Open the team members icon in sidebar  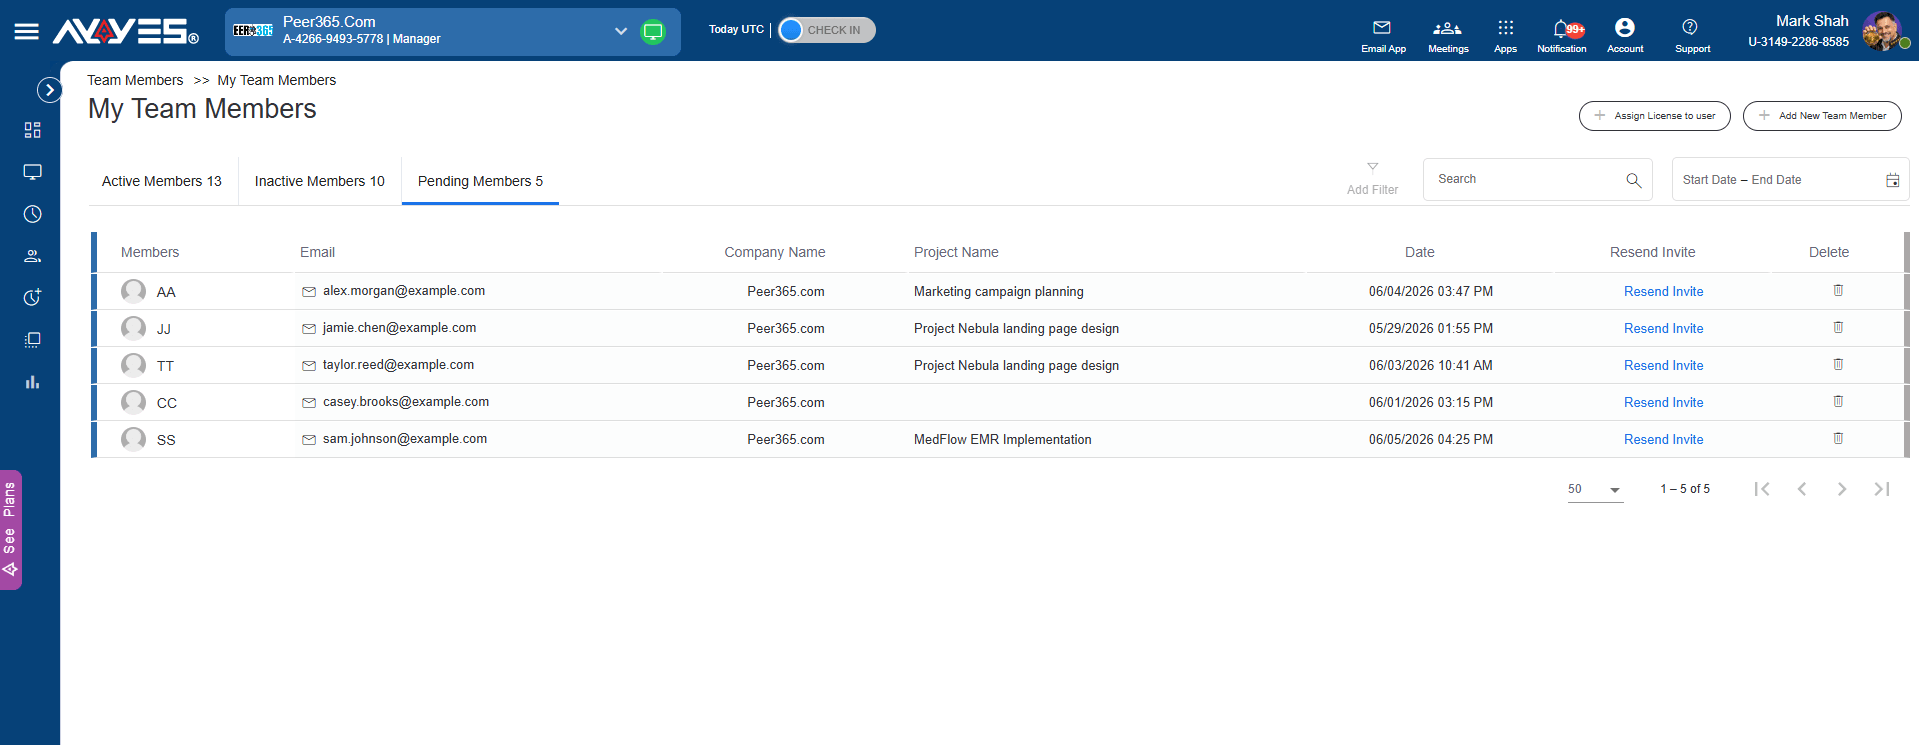[33, 256]
